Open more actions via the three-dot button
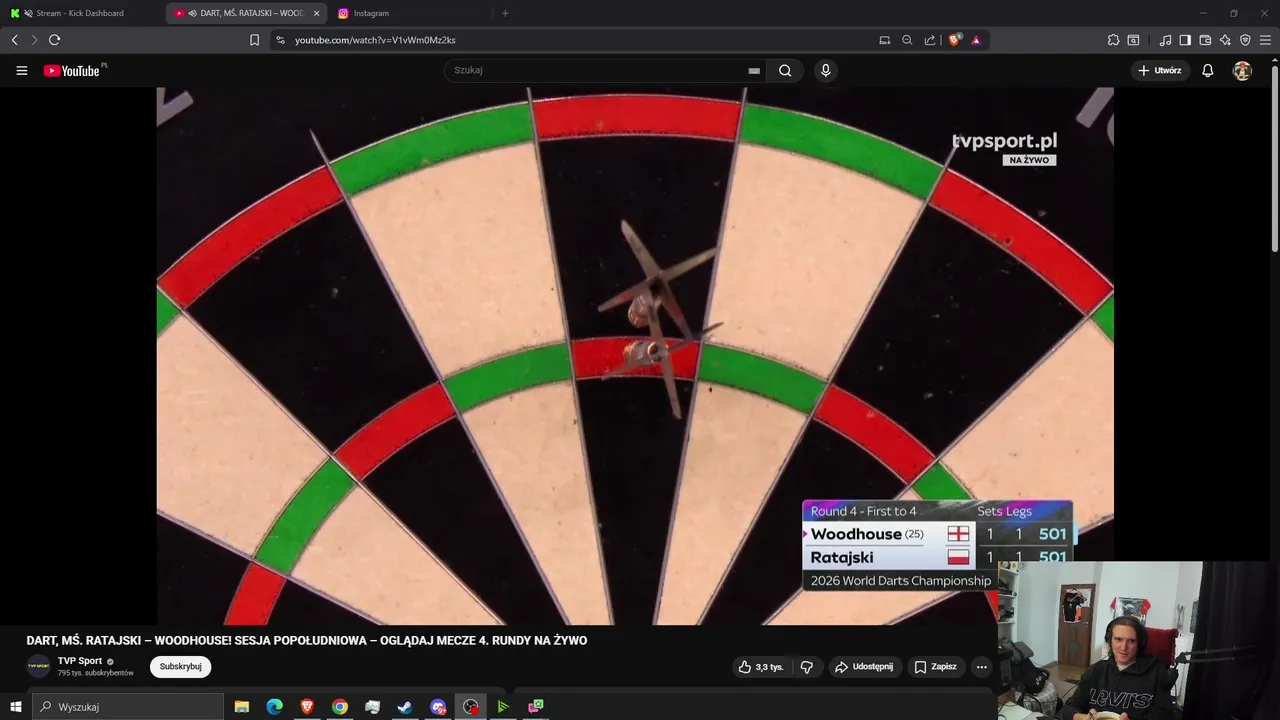The width and height of the screenshot is (1280, 720). pos(981,667)
